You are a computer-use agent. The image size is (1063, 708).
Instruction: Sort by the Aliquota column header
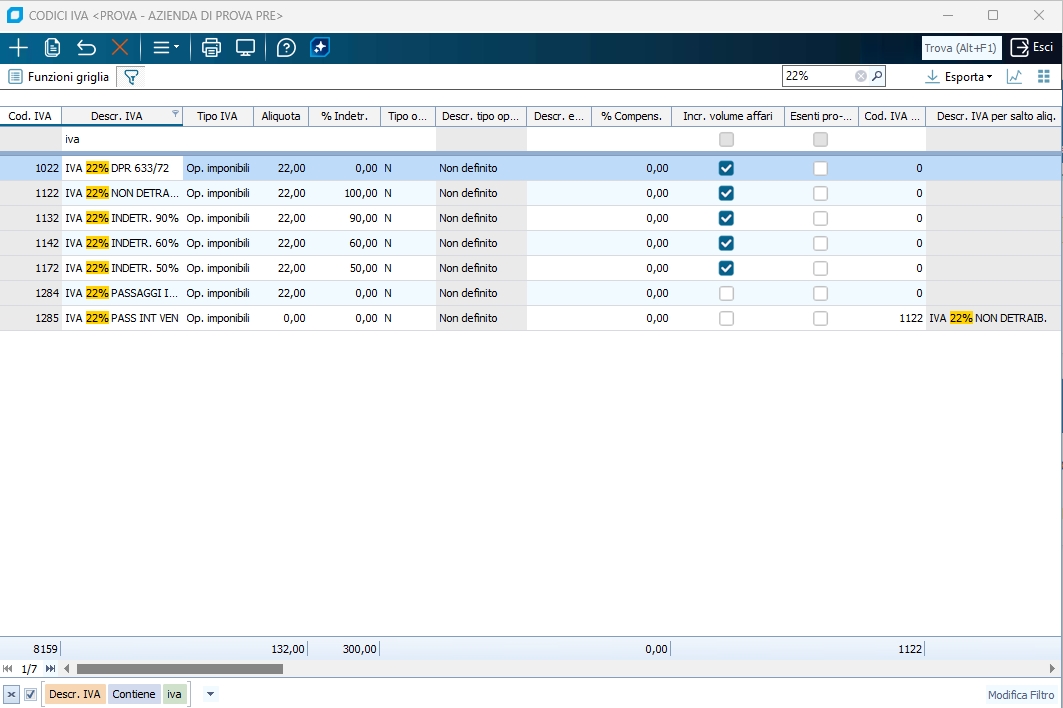click(x=280, y=116)
